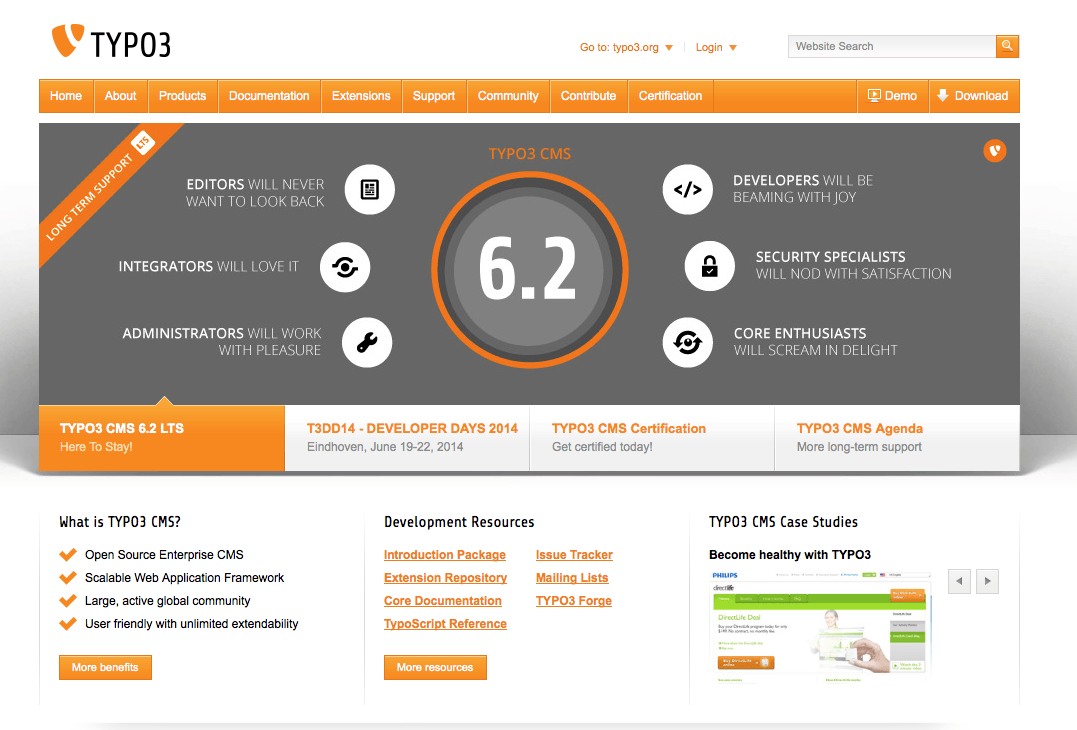
Task: Click the Security Specialists padlock icon
Action: [x=710, y=266]
